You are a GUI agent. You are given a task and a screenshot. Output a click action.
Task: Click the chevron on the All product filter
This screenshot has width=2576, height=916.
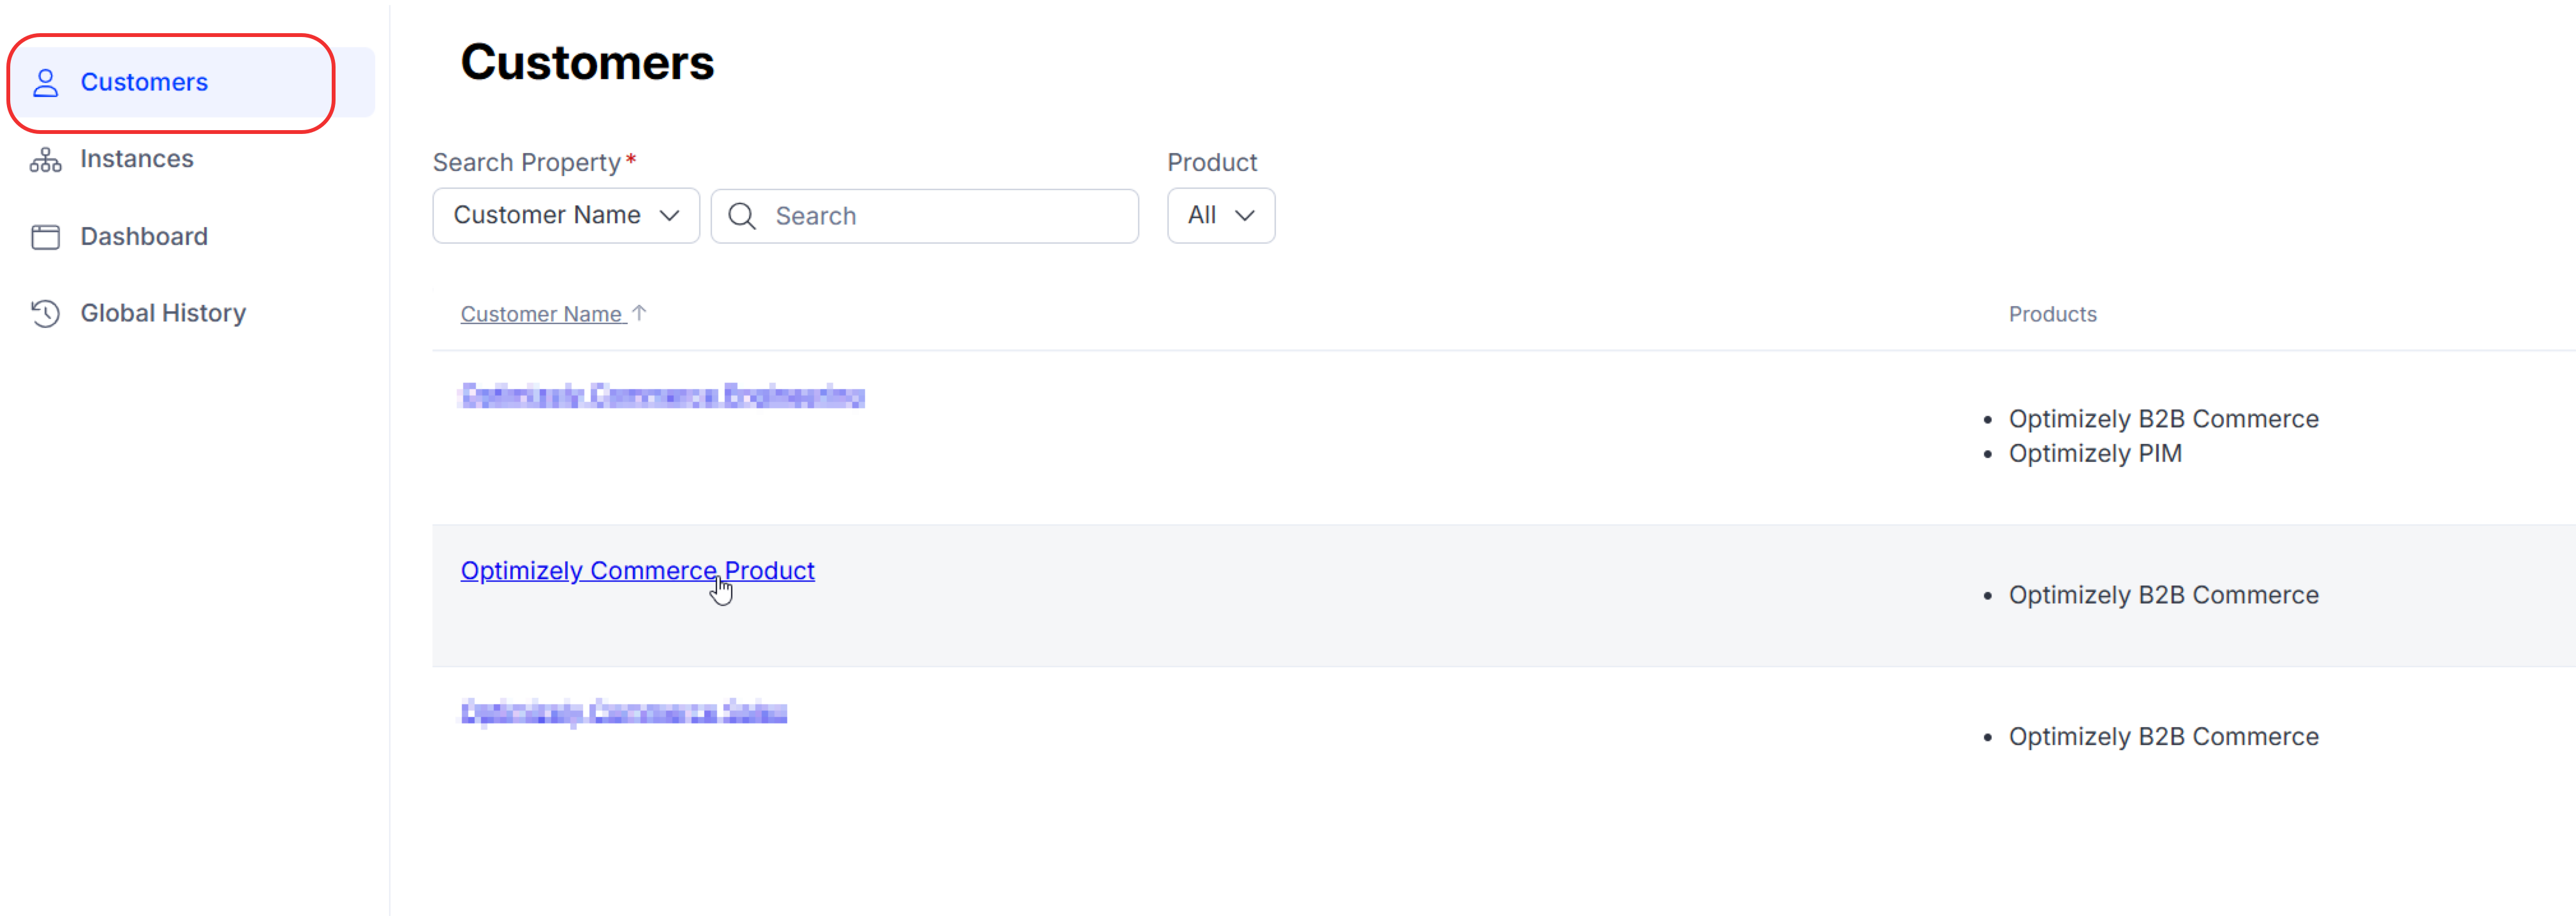(x=1246, y=215)
